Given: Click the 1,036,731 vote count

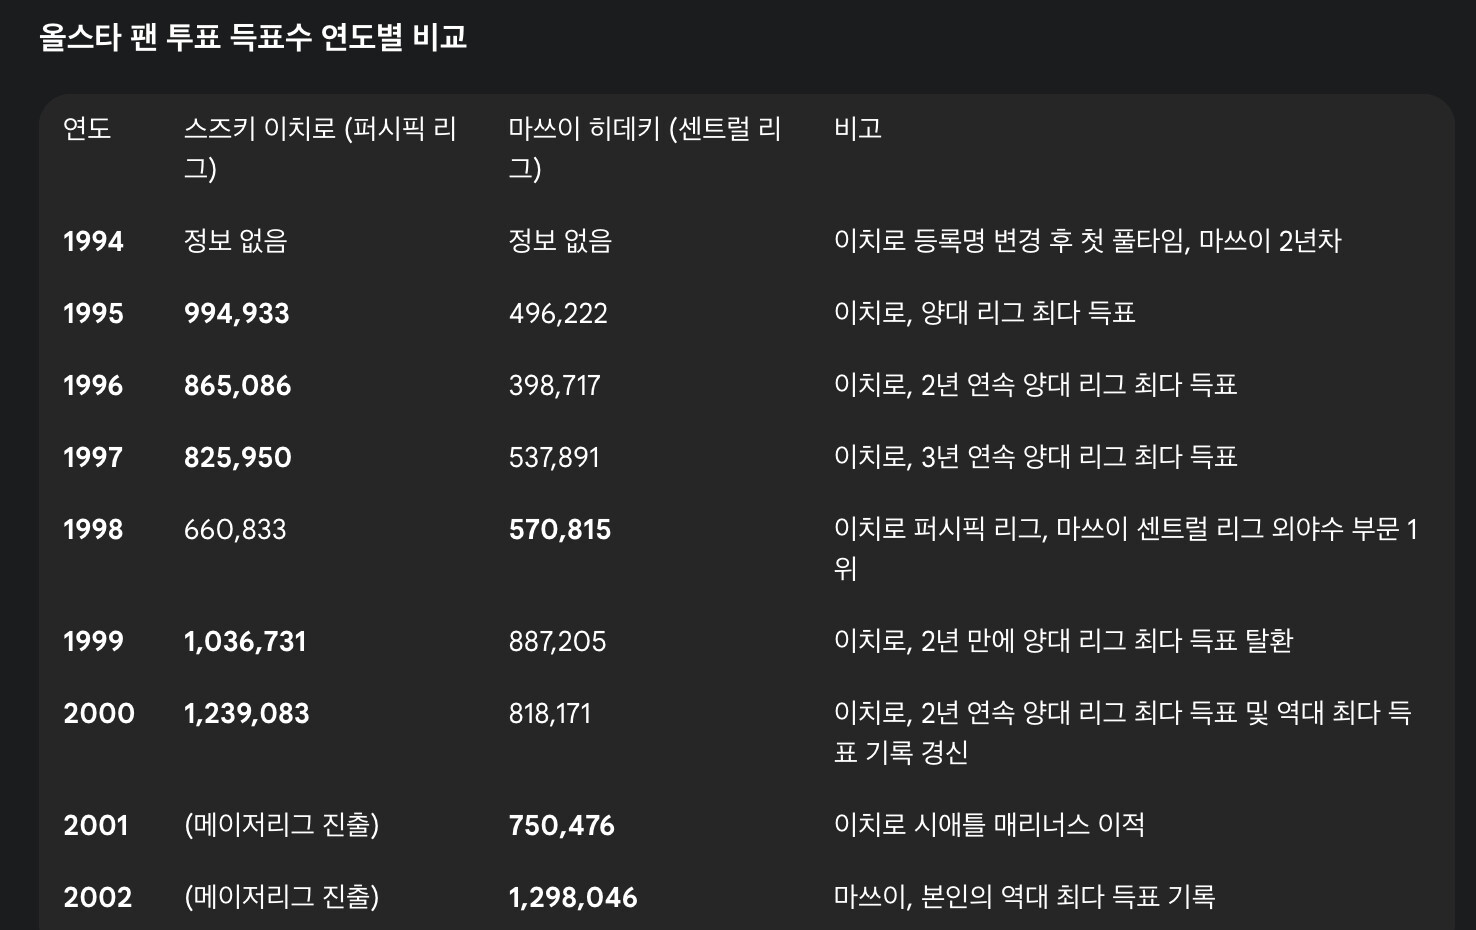Looking at the screenshot, I should click(x=245, y=641).
